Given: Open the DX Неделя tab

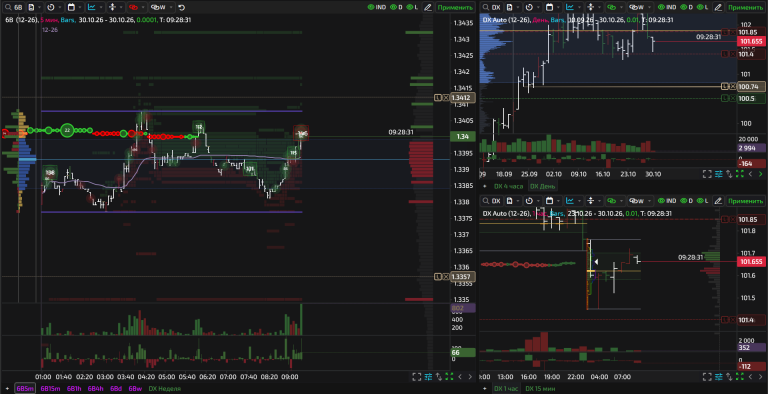Looking at the screenshot, I should point(165,389).
